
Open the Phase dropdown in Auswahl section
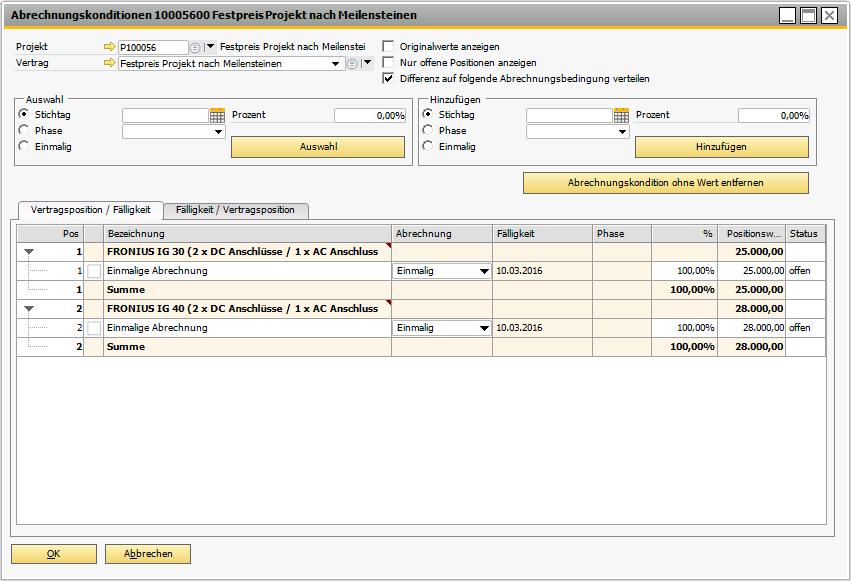point(218,131)
